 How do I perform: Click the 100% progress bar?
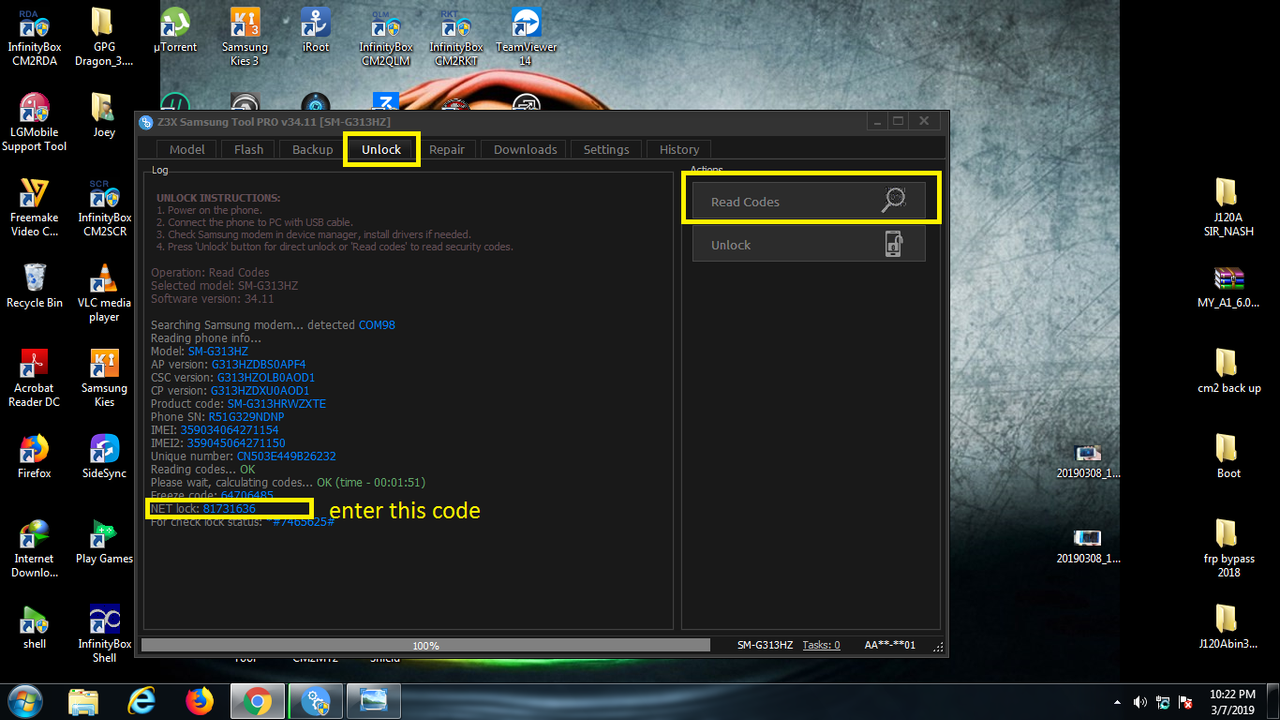pyautogui.click(x=426, y=645)
